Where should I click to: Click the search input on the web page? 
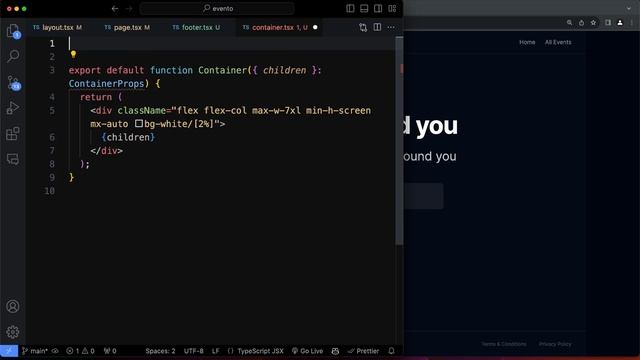pyautogui.click(x=423, y=196)
